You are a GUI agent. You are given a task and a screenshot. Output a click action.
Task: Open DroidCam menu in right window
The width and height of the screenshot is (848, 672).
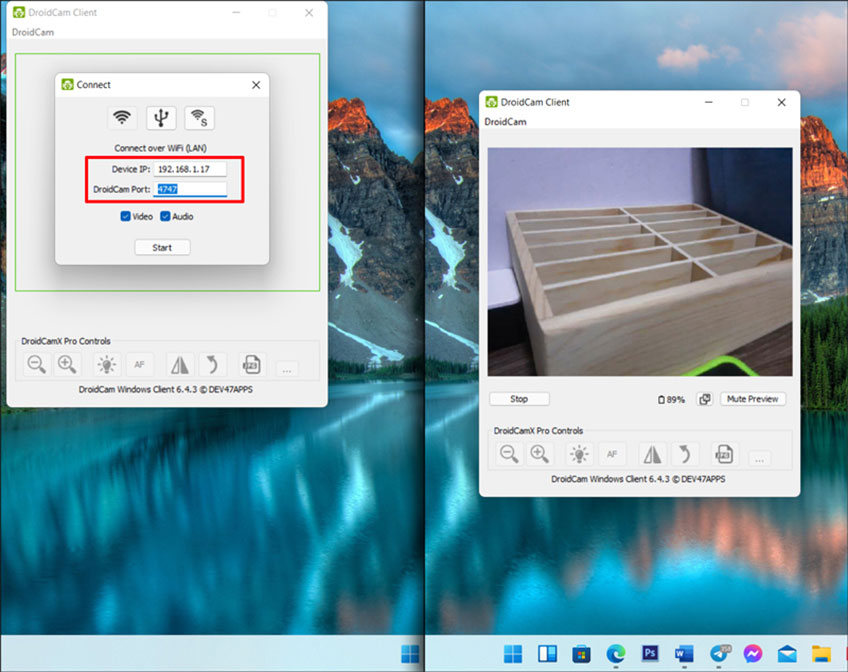click(506, 122)
